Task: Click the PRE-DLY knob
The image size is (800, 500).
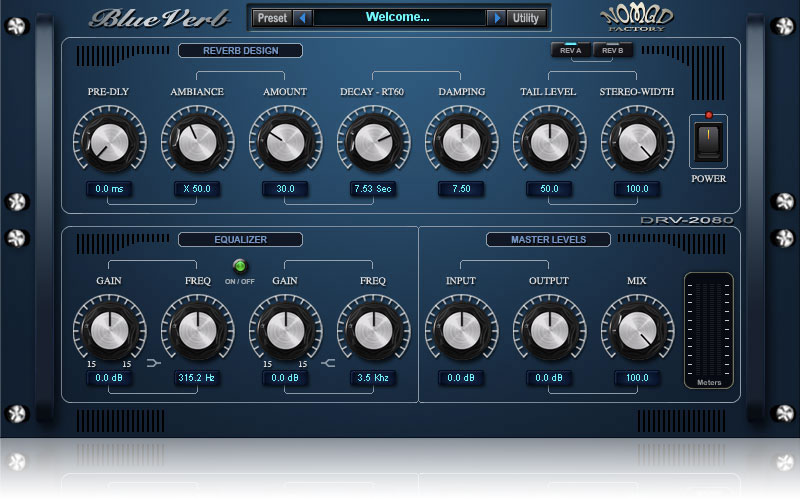Action: 108,143
